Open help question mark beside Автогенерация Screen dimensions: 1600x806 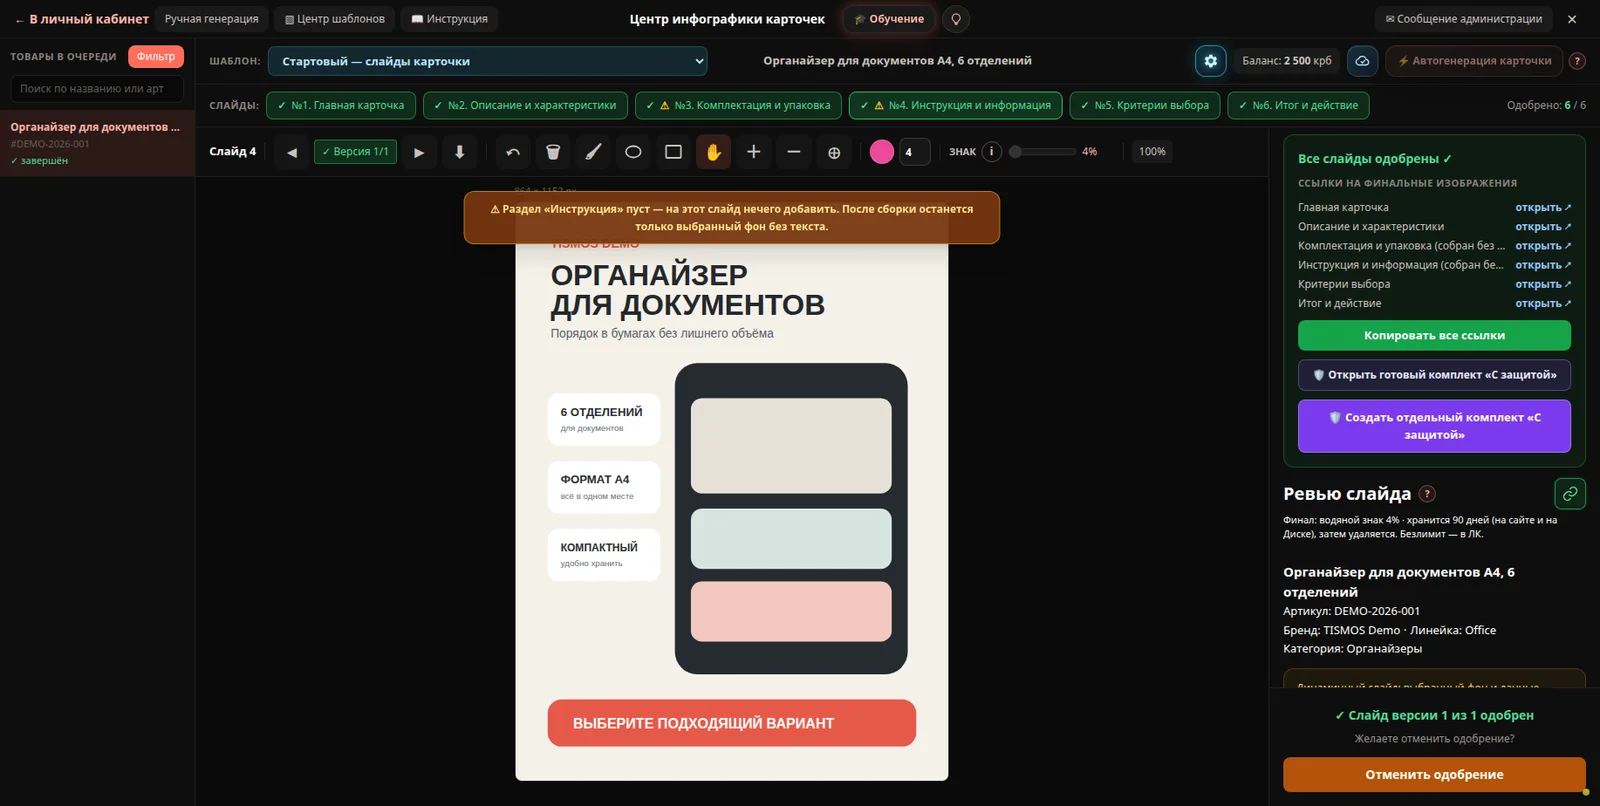pos(1577,61)
